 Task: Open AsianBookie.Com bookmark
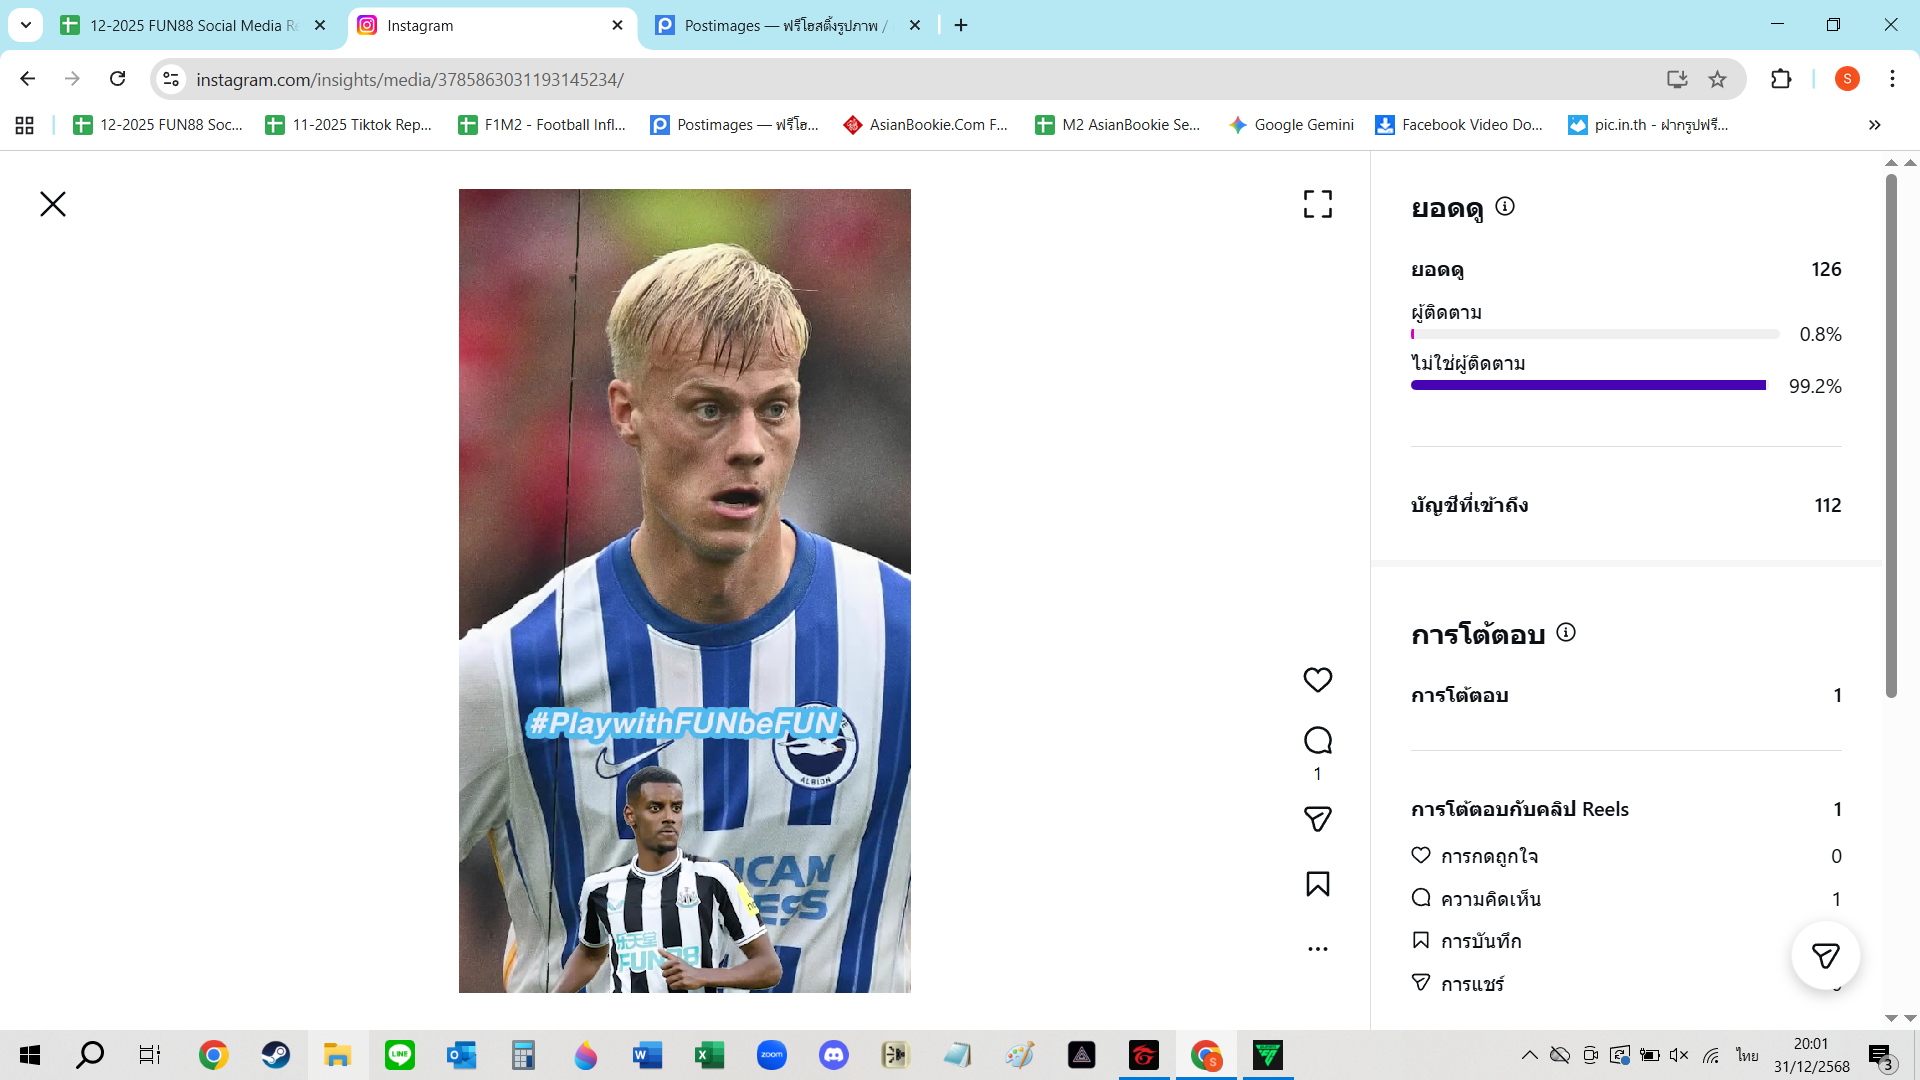[x=926, y=125]
